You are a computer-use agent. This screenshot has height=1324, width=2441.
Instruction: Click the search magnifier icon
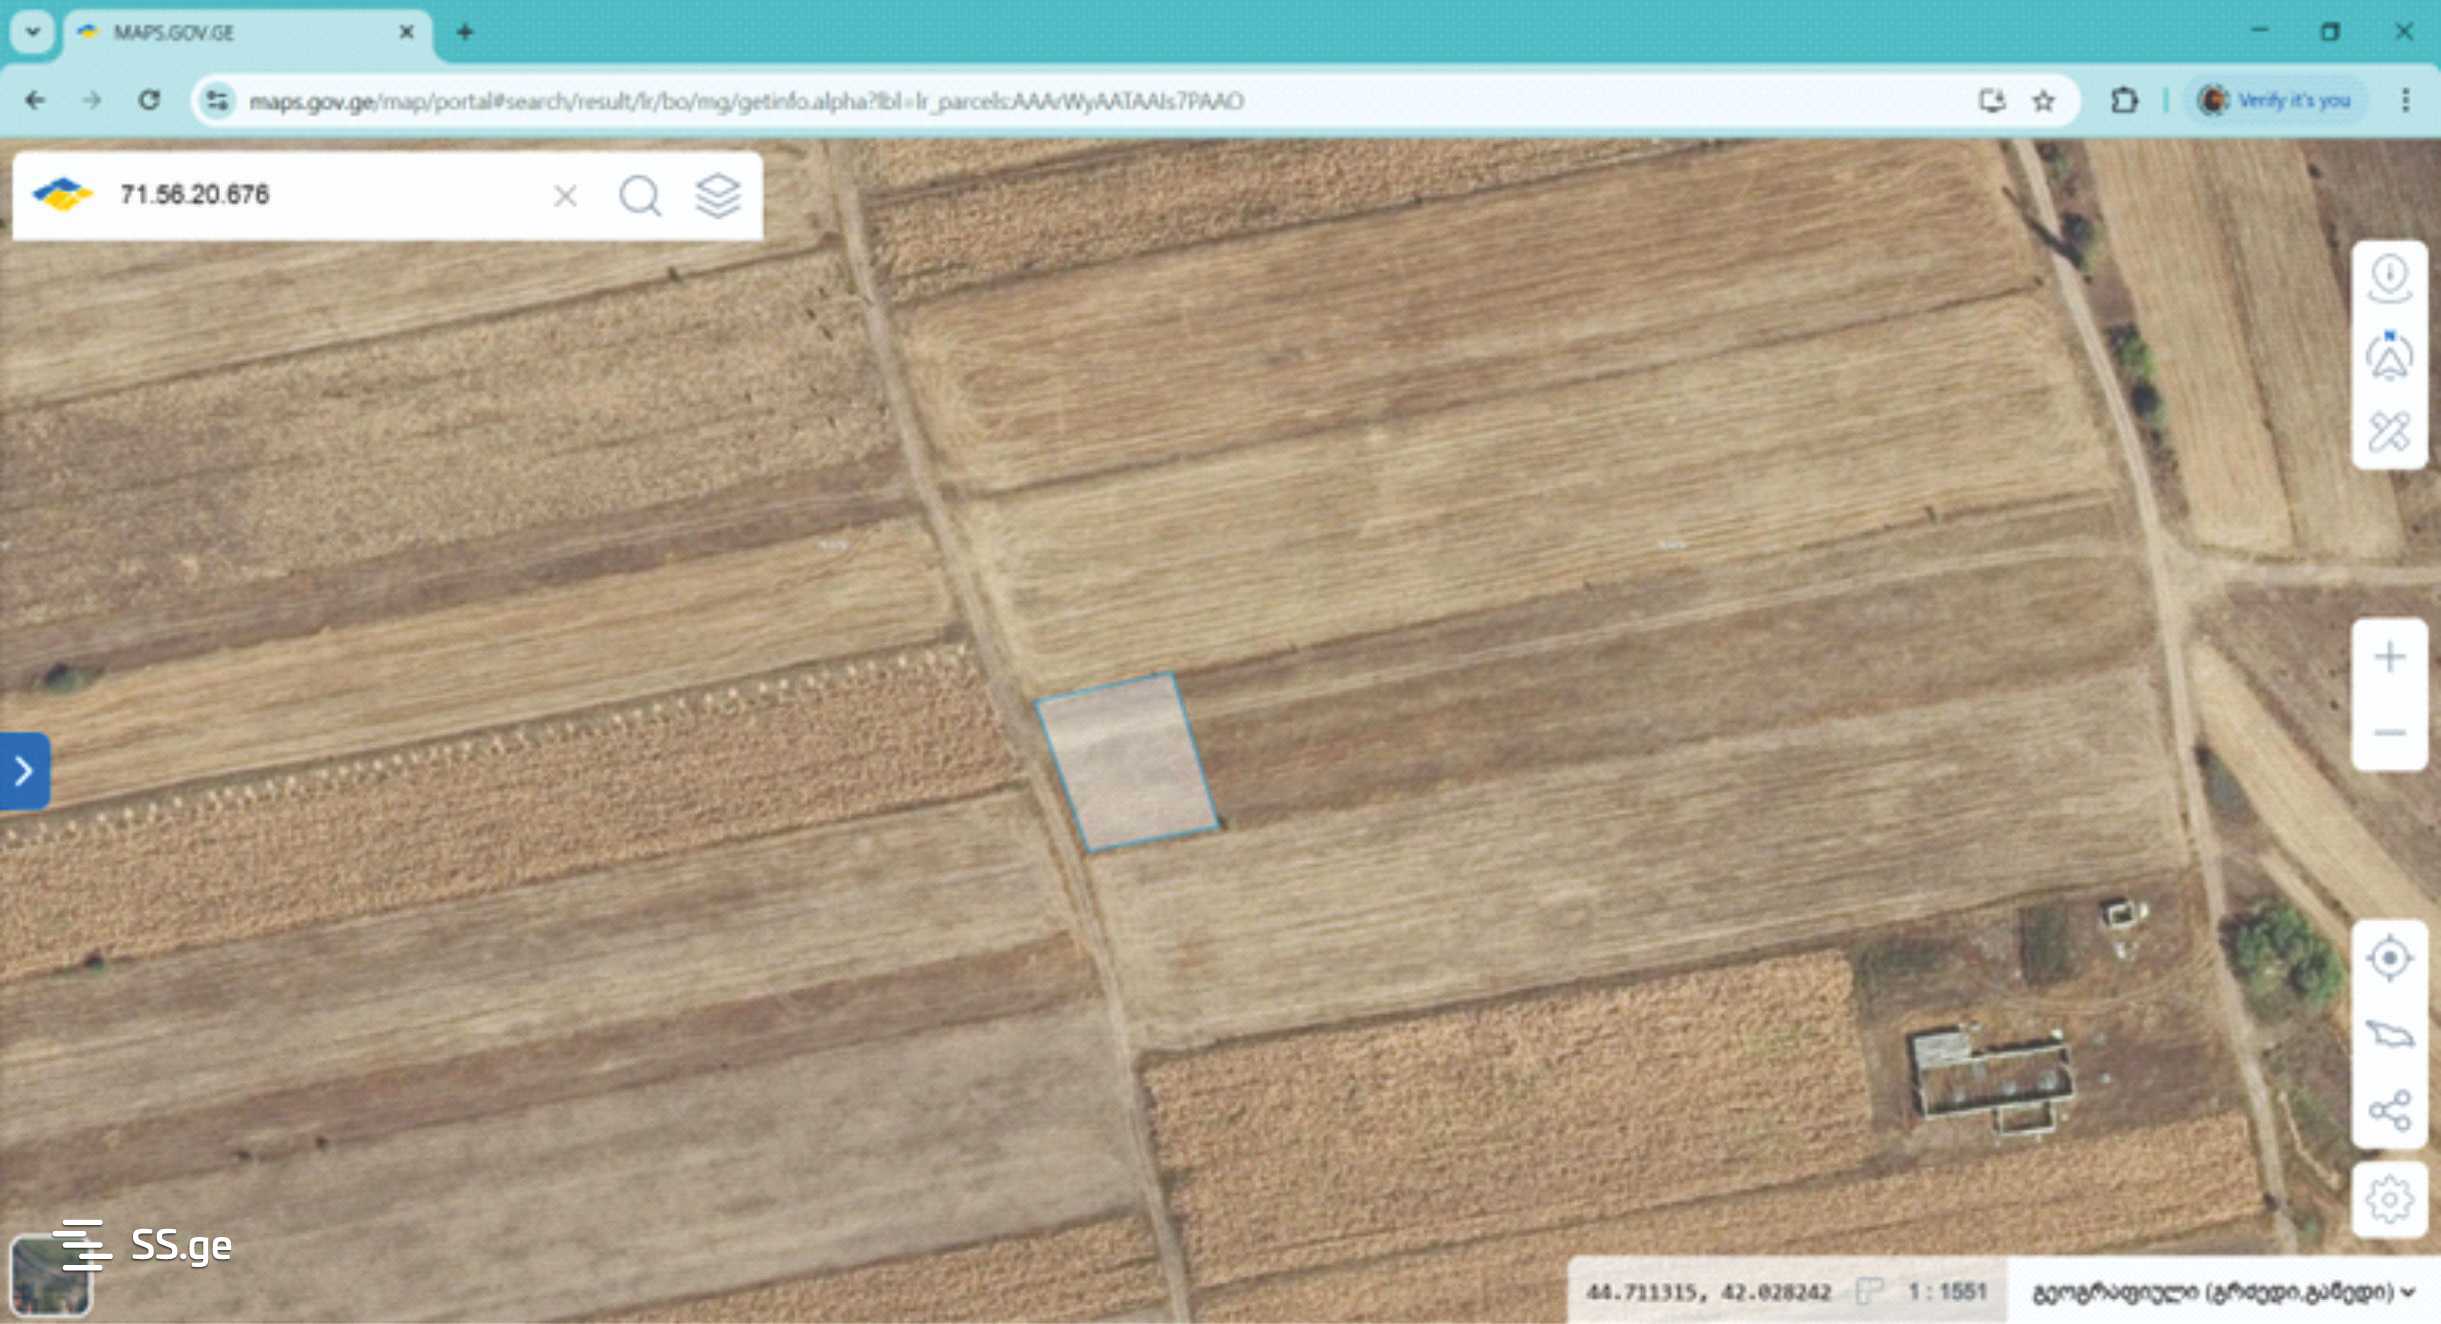click(640, 196)
